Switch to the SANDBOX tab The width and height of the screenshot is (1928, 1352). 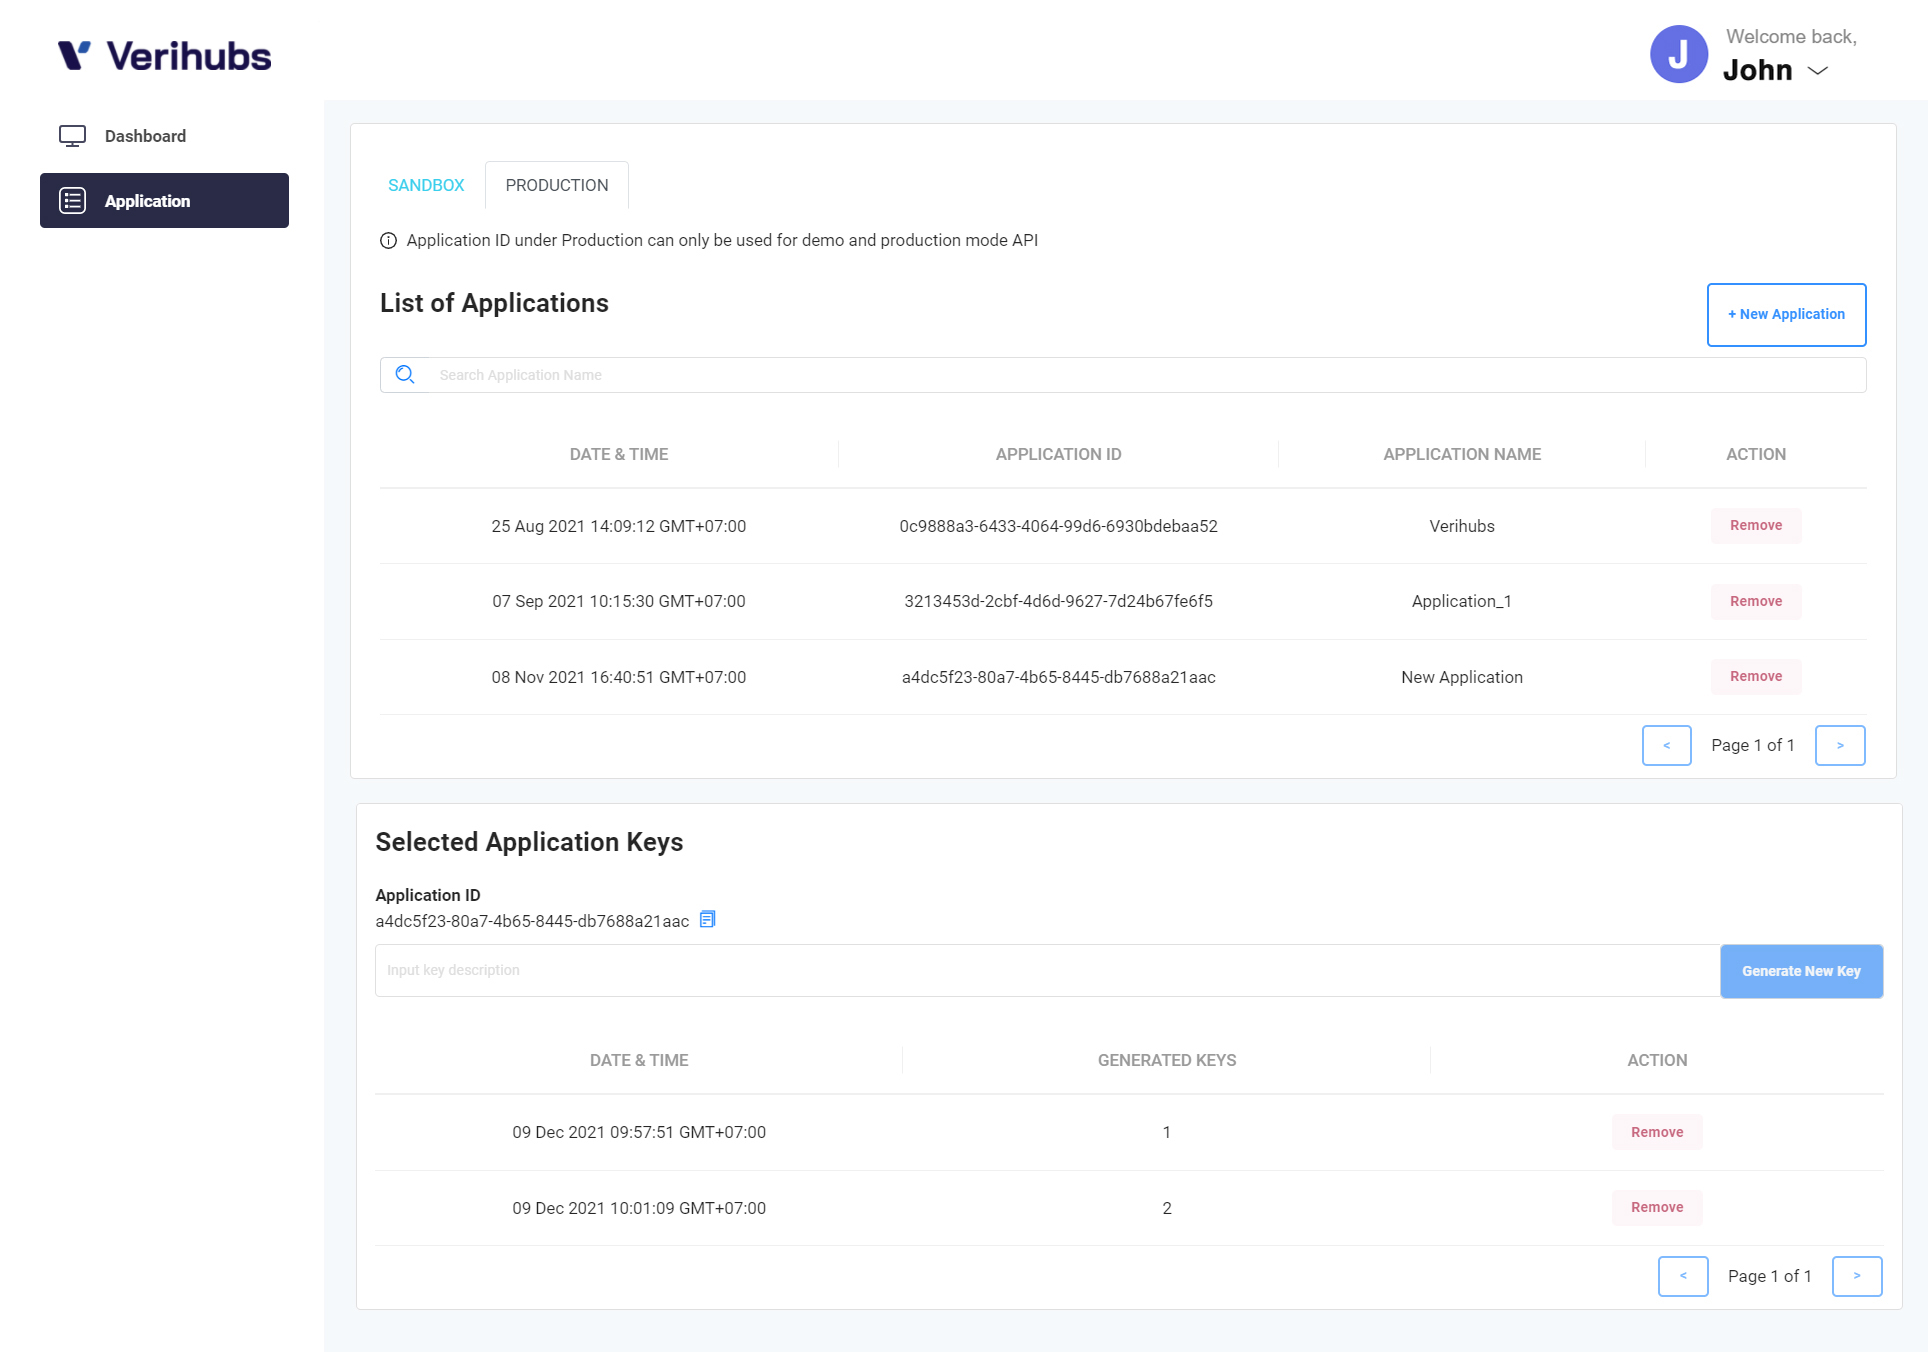tap(426, 185)
